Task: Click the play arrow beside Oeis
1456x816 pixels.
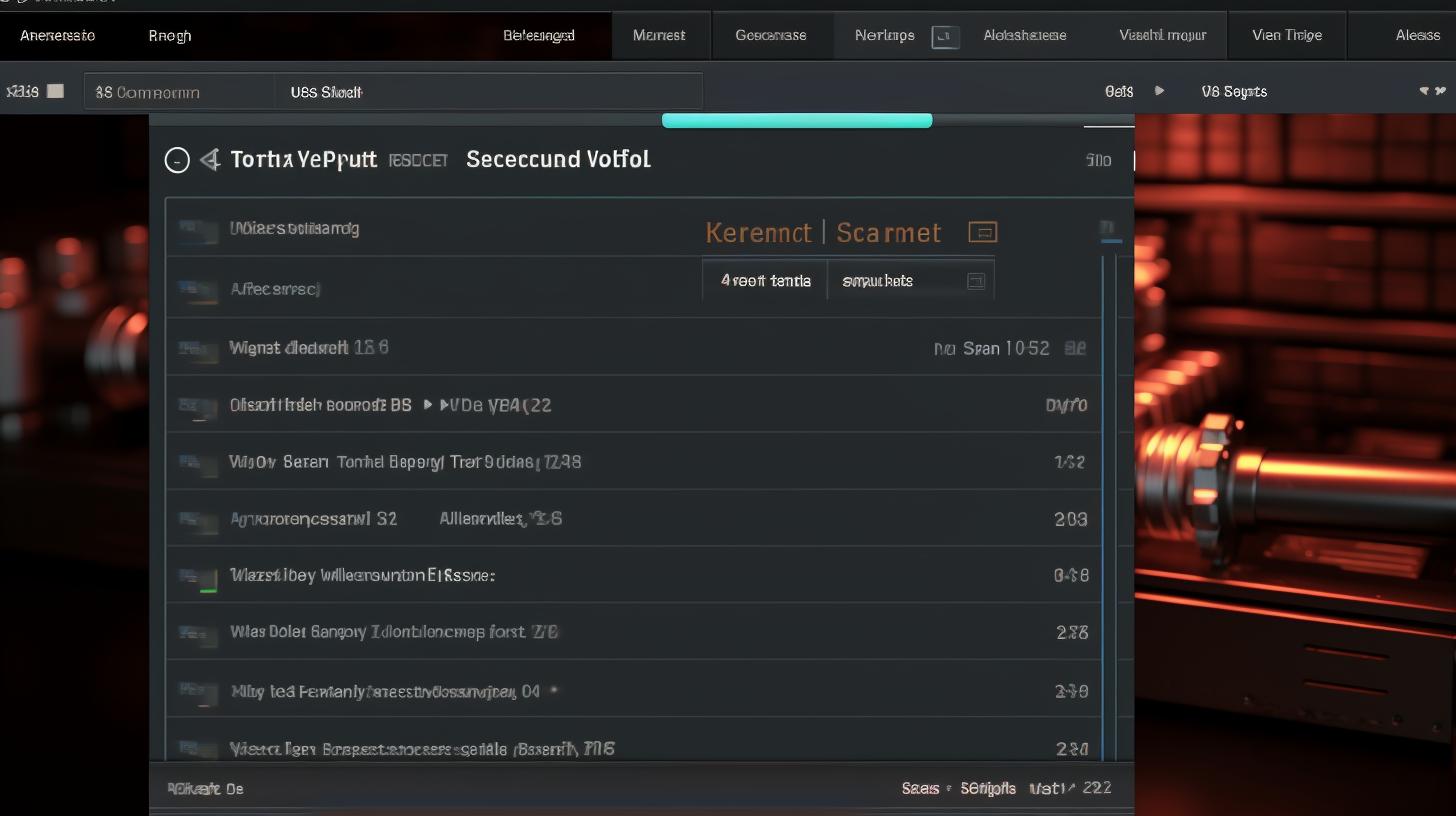Action: tap(1158, 91)
